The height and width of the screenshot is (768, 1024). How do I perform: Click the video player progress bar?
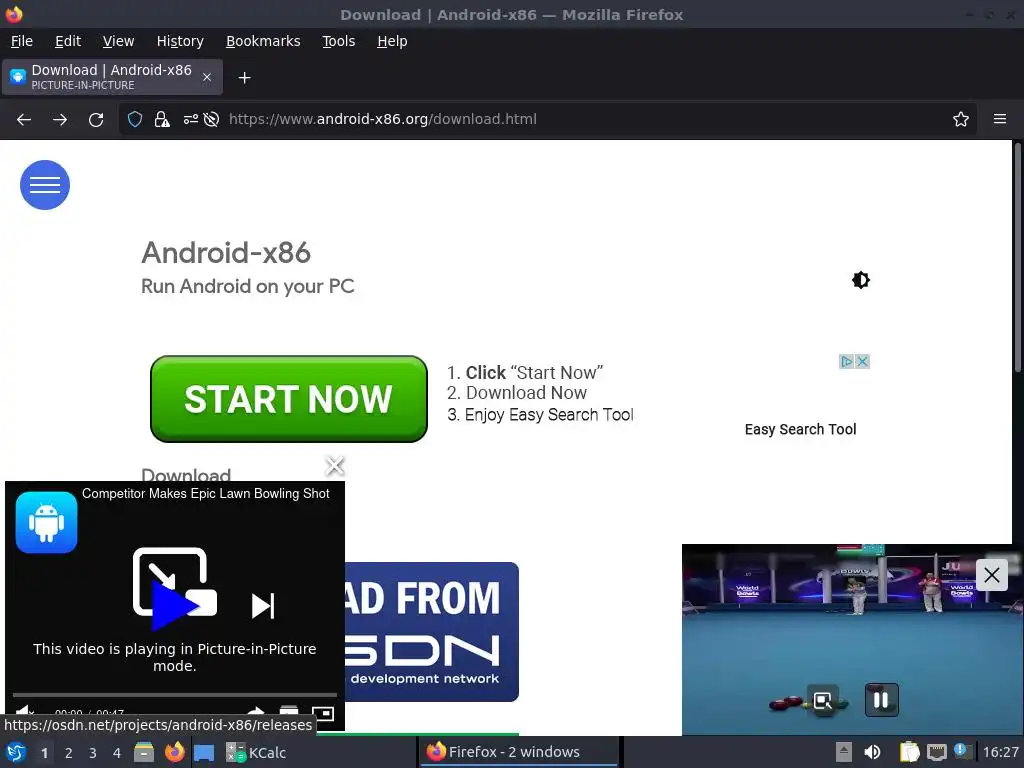pos(174,695)
